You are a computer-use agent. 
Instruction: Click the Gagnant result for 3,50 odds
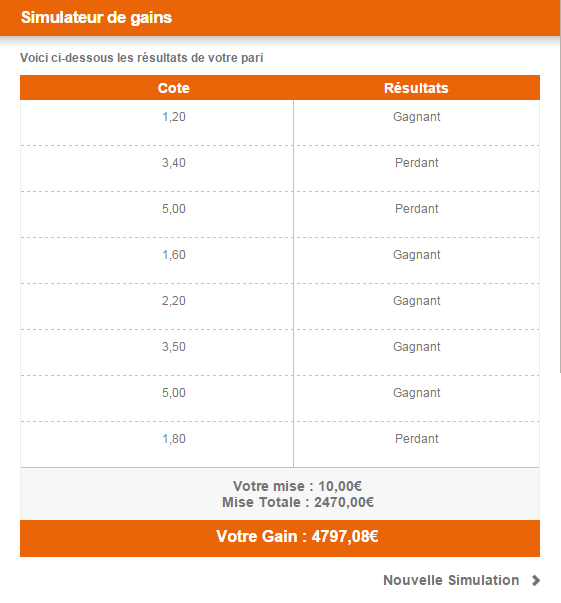pos(416,347)
